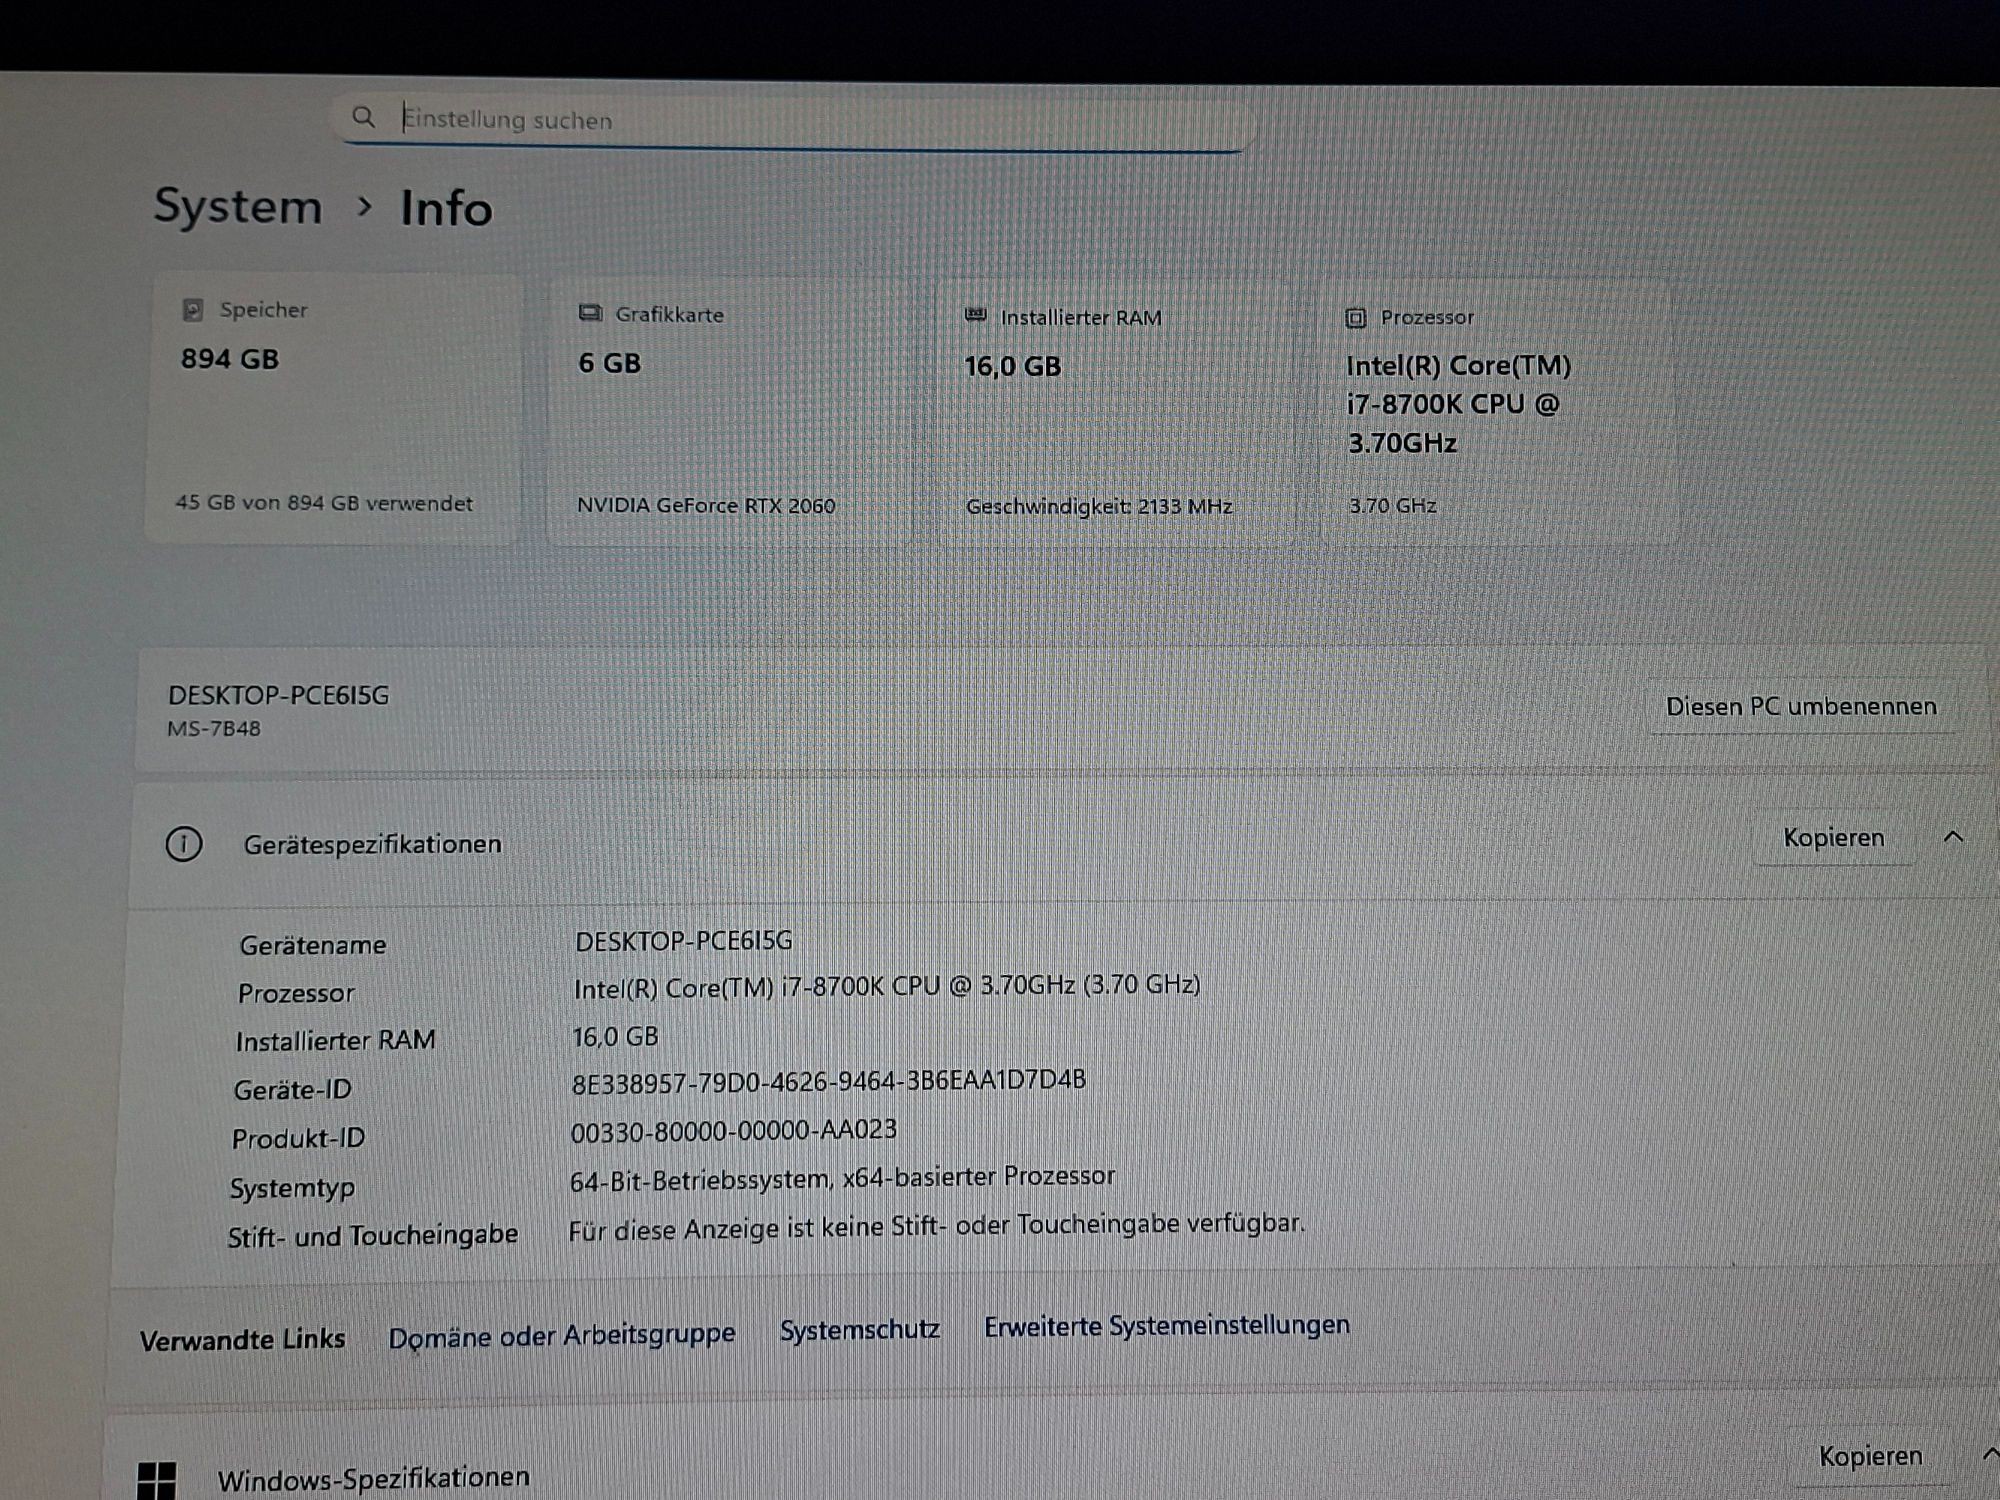Image resolution: width=2000 pixels, height=1500 pixels.
Task: Click the Installierter RAM icon
Action: (x=975, y=316)
